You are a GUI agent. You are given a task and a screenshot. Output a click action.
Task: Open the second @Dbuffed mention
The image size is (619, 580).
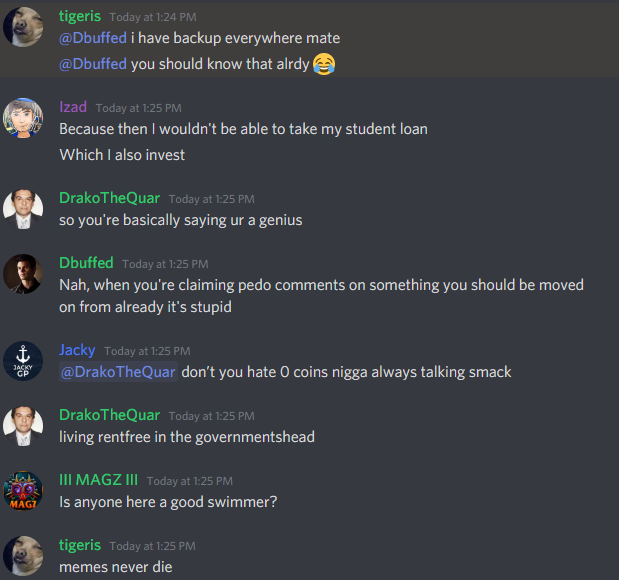point(93,64)
